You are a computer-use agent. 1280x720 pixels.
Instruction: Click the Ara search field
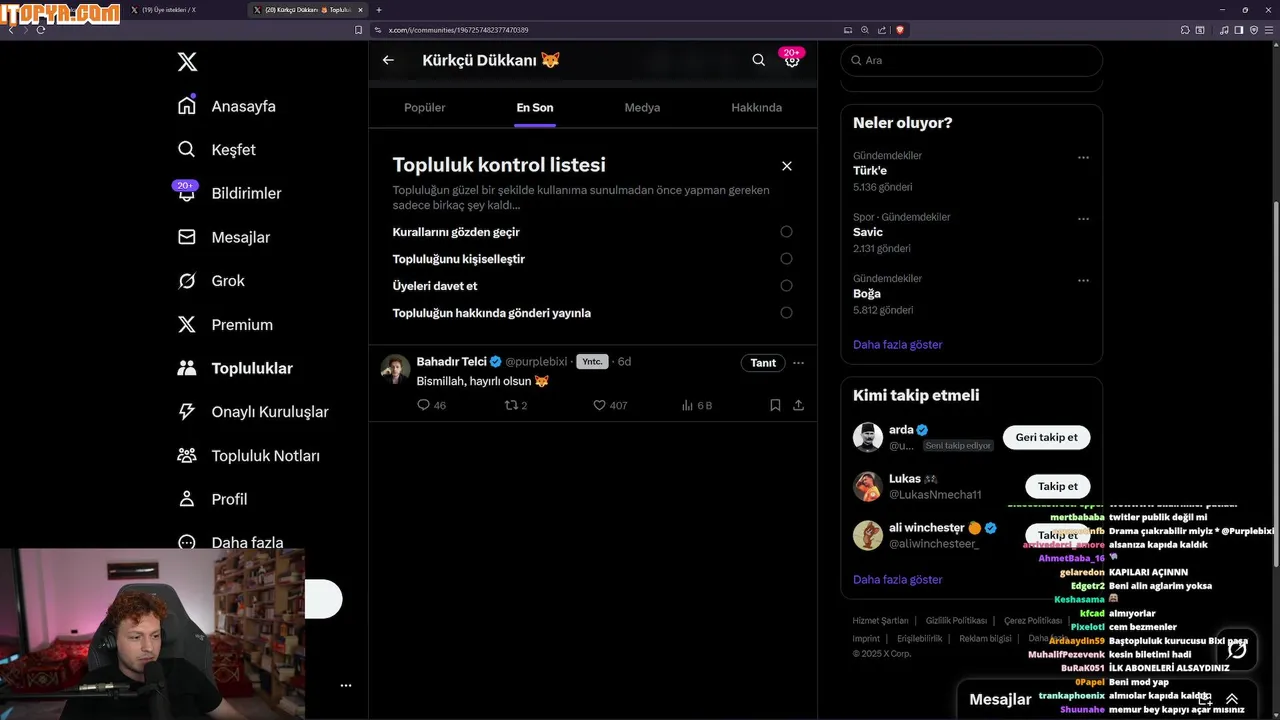pos(972,60)
